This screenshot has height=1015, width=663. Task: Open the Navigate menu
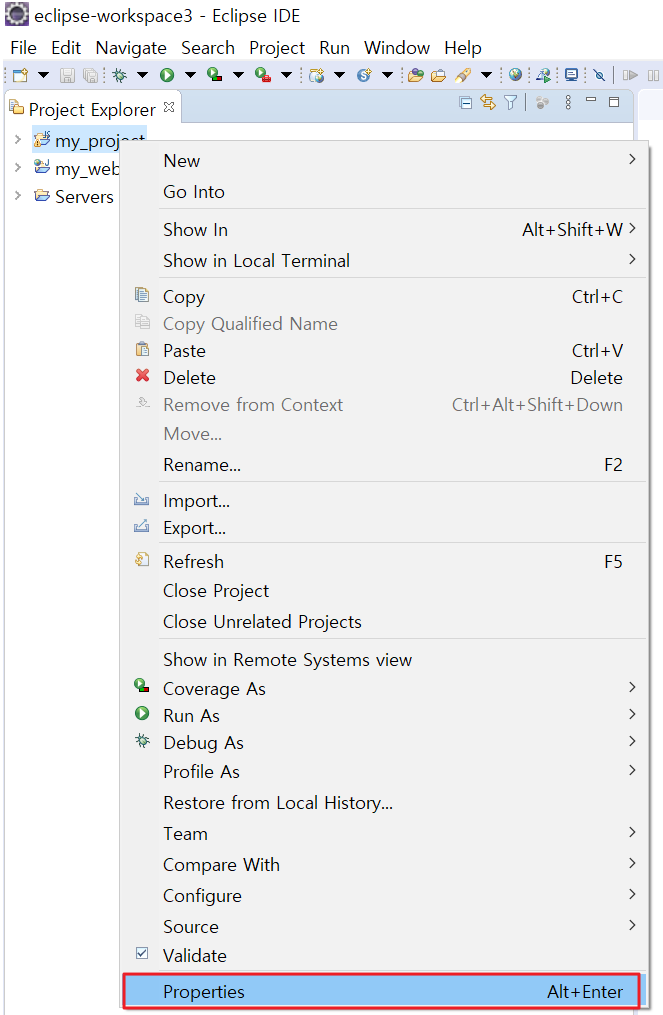point(131,47)
